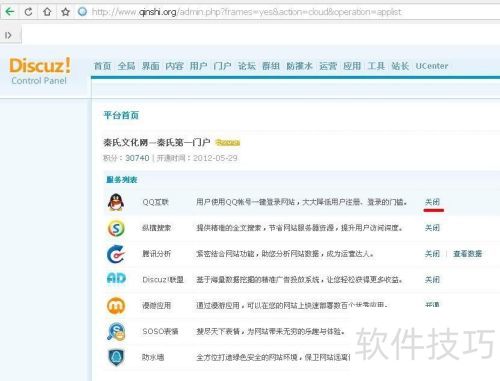Open the 群组 menu
The image size is (500, 381).
[x=271, y=66]
